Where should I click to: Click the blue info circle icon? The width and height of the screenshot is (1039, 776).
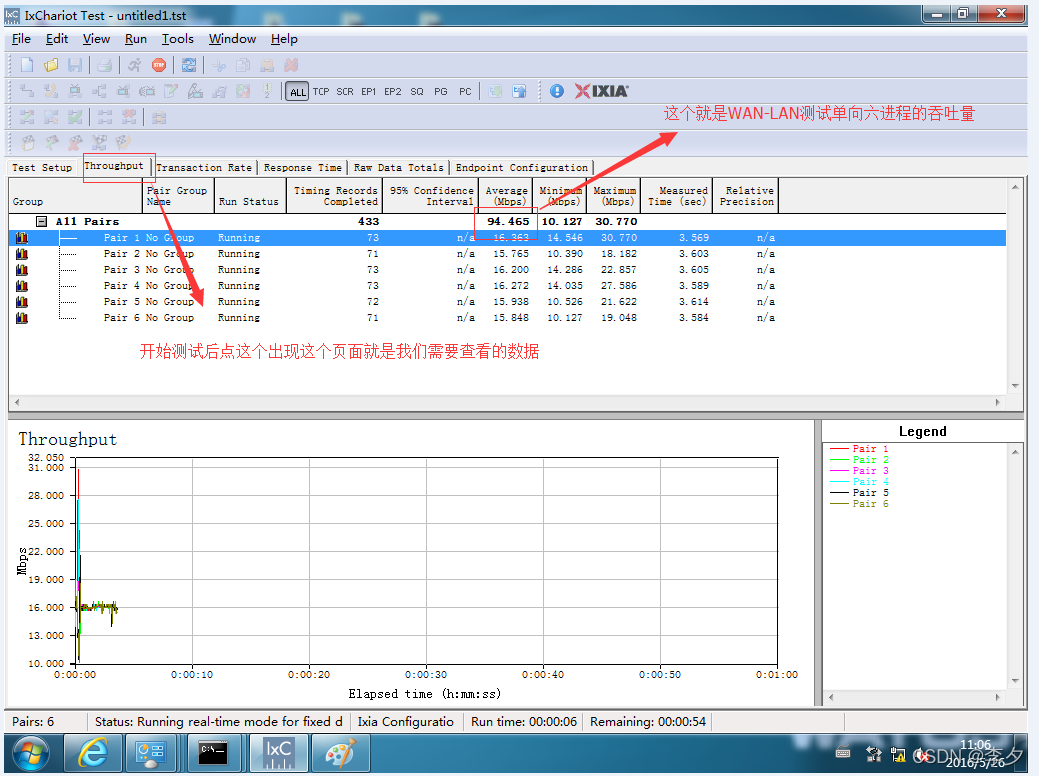557,91
